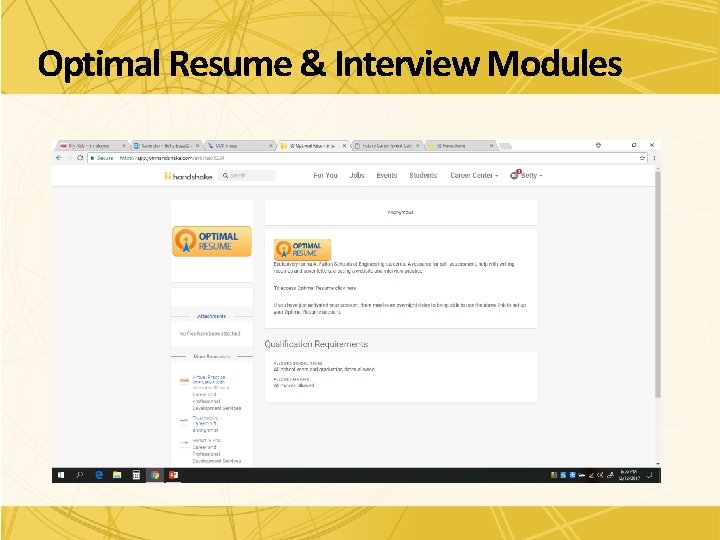Image resolution: width=720 pixels, height=540 pixels.
Task: Click the browser back arrow
Action: 59,158
